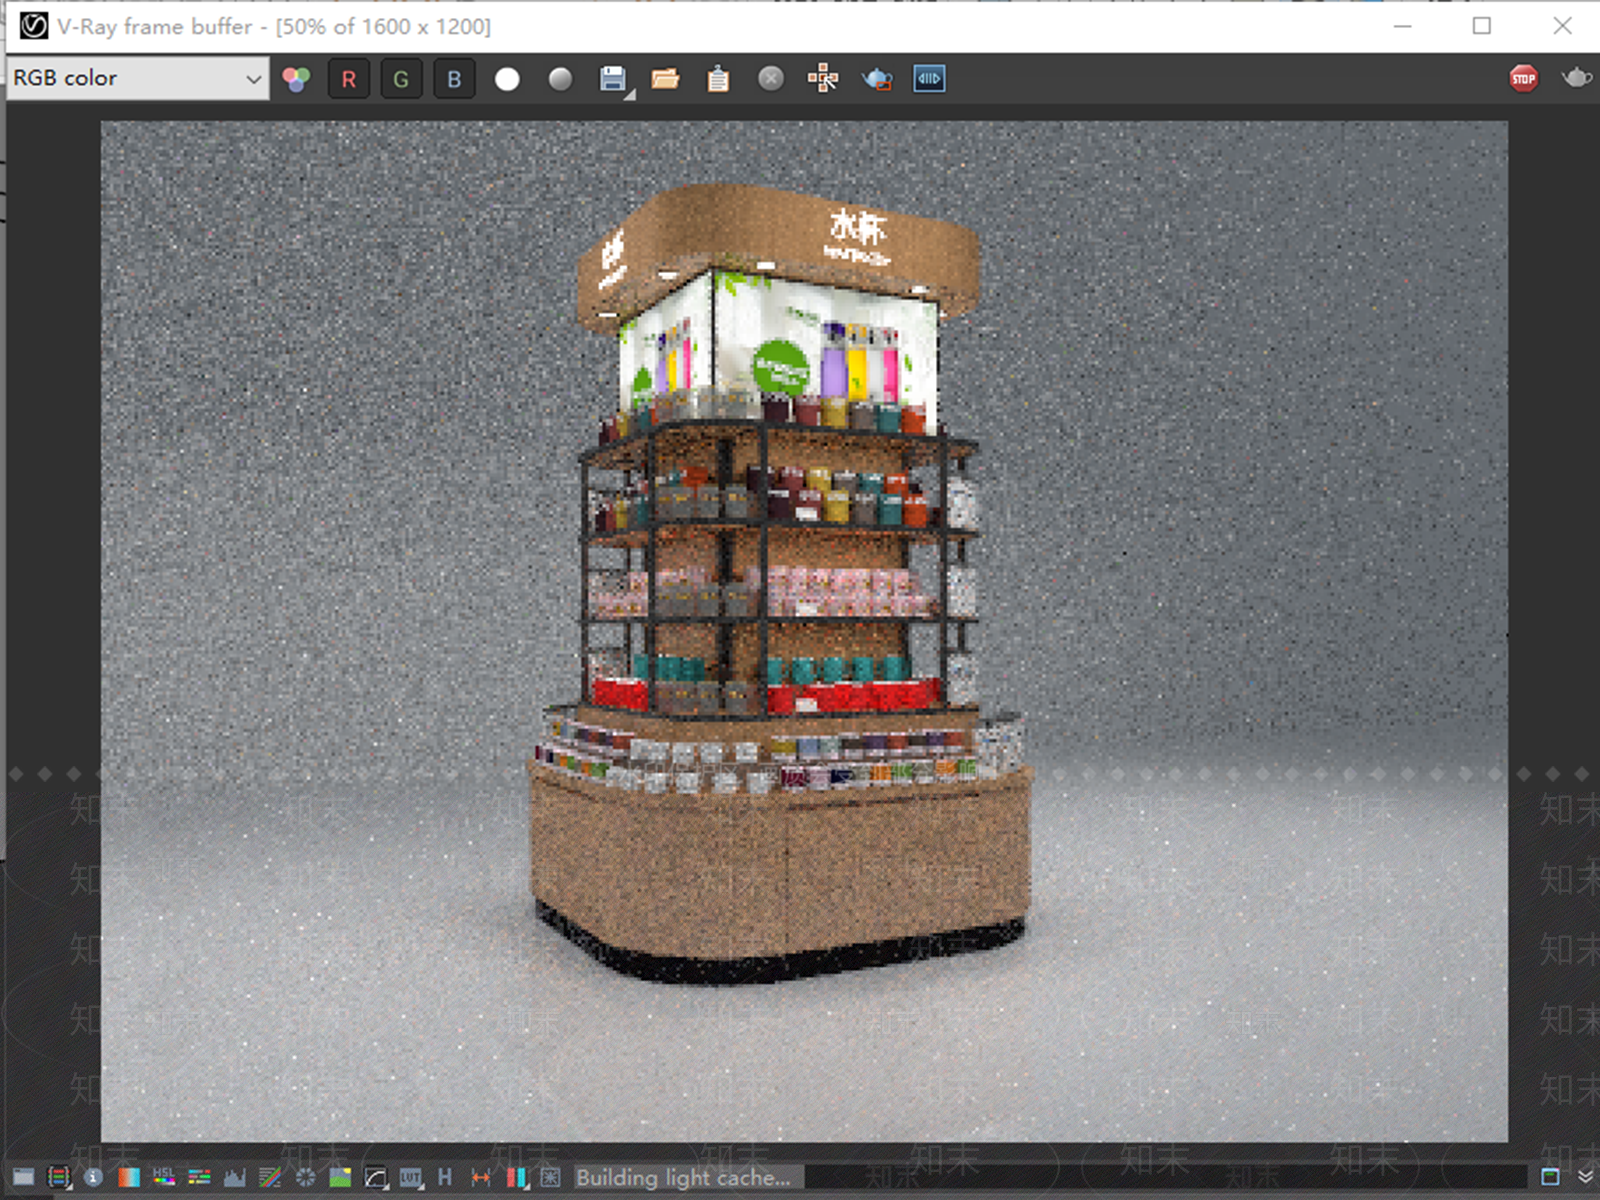Click the H icon in bottom toolbar

[445, 1177]
